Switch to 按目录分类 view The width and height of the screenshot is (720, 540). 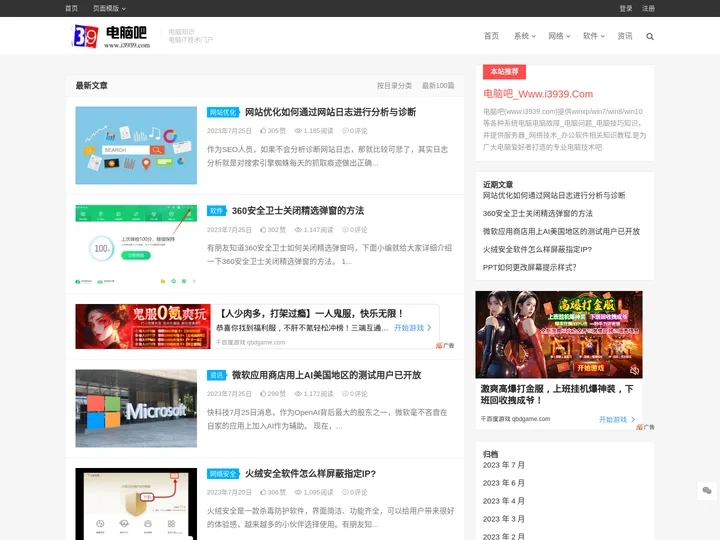pyautogui.click(x=394, y=86)
